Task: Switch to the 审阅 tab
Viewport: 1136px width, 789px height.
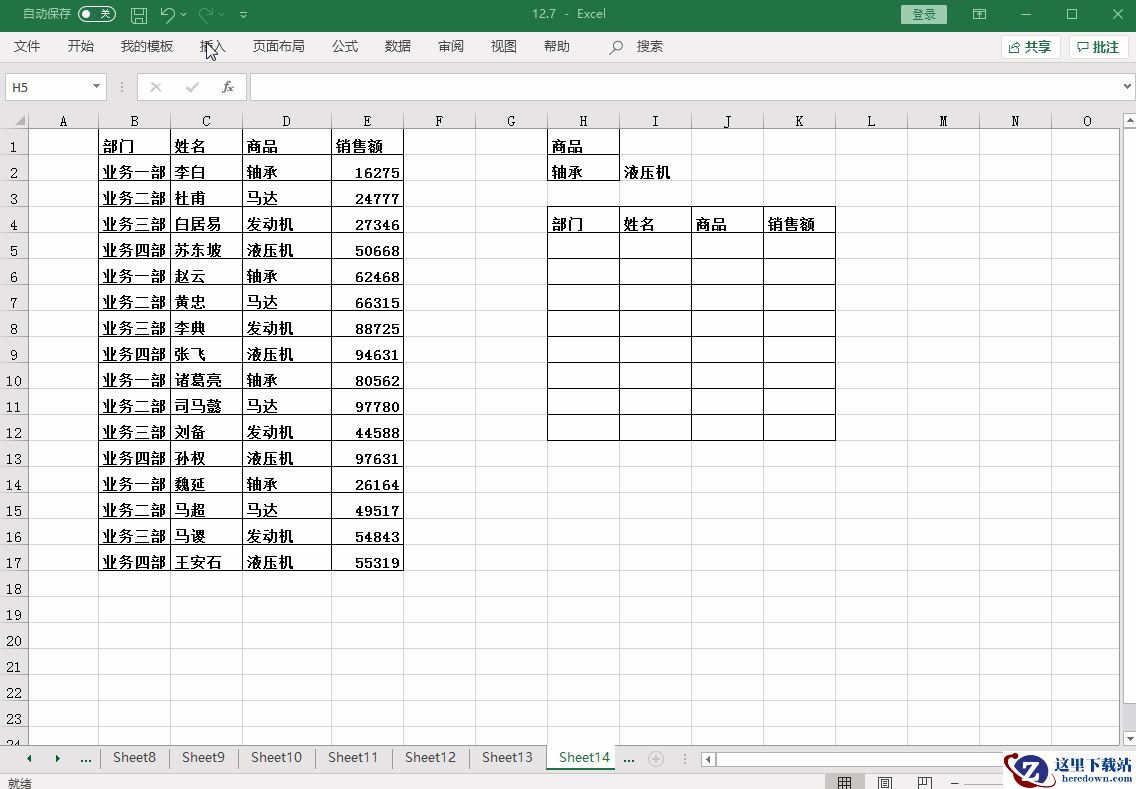Action: click(451, 46)
